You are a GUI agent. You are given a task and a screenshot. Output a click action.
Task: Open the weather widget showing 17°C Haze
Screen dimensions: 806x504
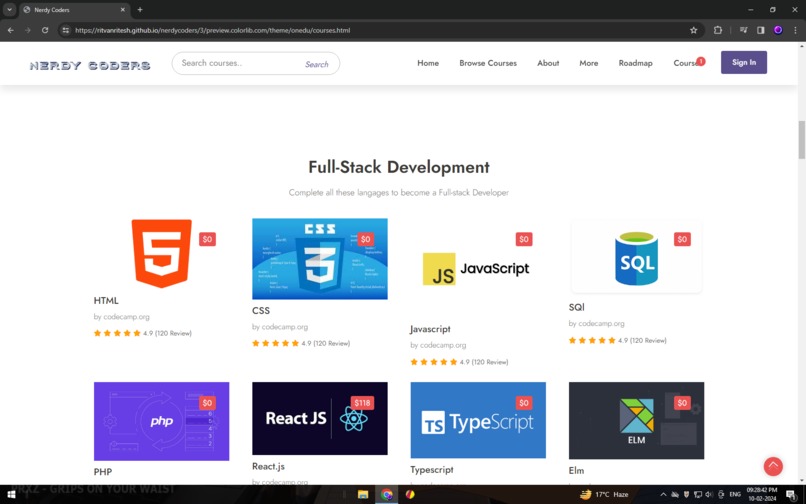604,495
